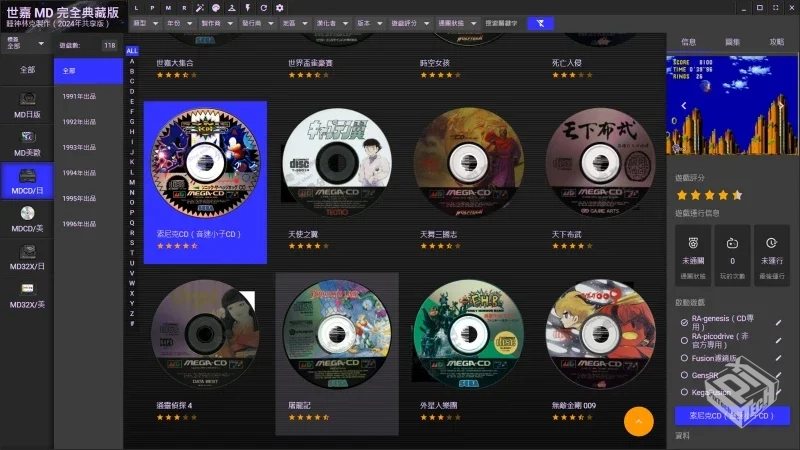Edit the Fusion源鏡版 emulator with pencil icon
This screenshot has width=800, height=450.
778,358
